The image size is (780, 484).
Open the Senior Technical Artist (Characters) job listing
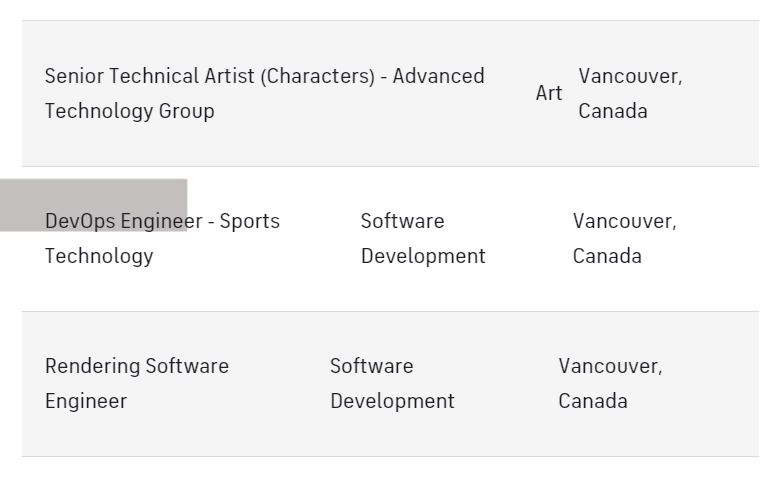click(x=264, y=93)
